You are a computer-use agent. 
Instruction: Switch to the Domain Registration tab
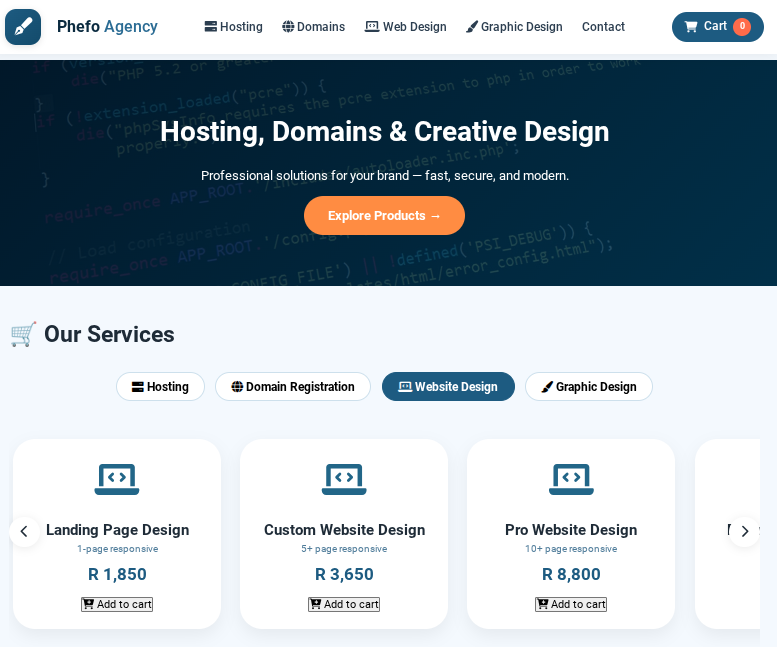click(x=292, y=386)
